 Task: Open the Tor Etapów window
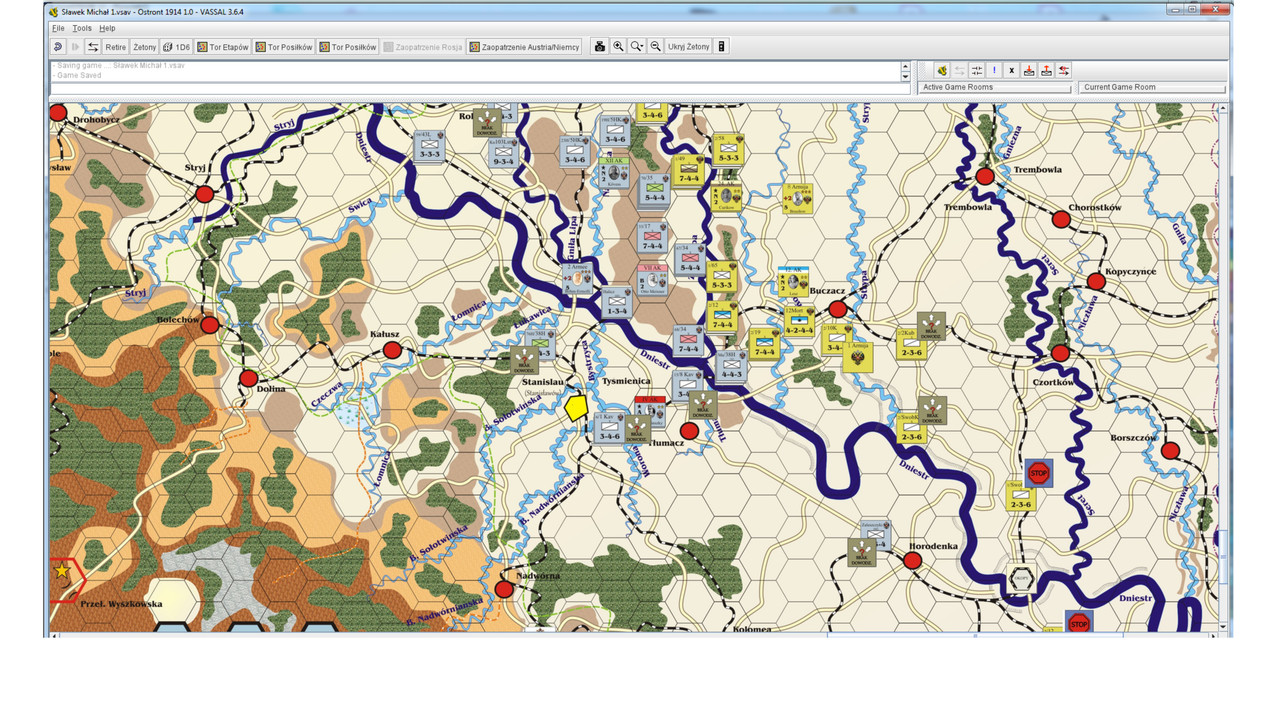[223, 47]
